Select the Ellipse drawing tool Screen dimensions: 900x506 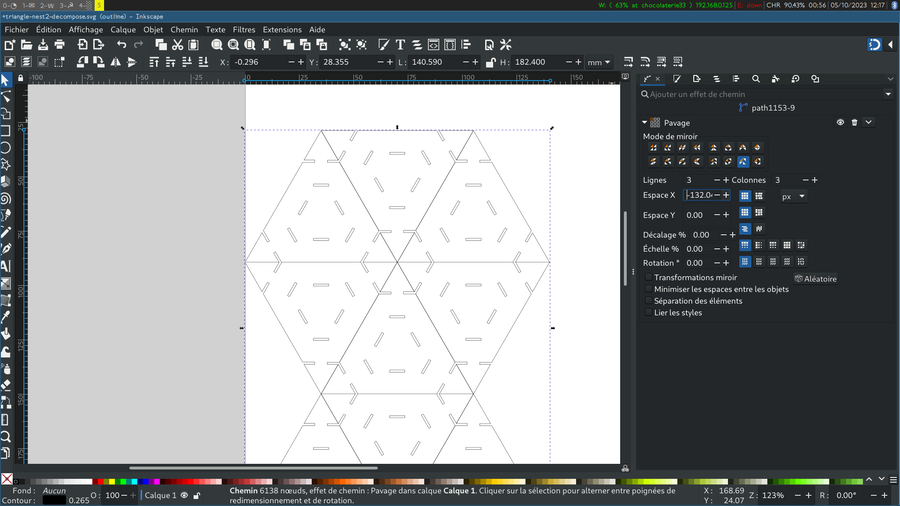coord(6,148)
